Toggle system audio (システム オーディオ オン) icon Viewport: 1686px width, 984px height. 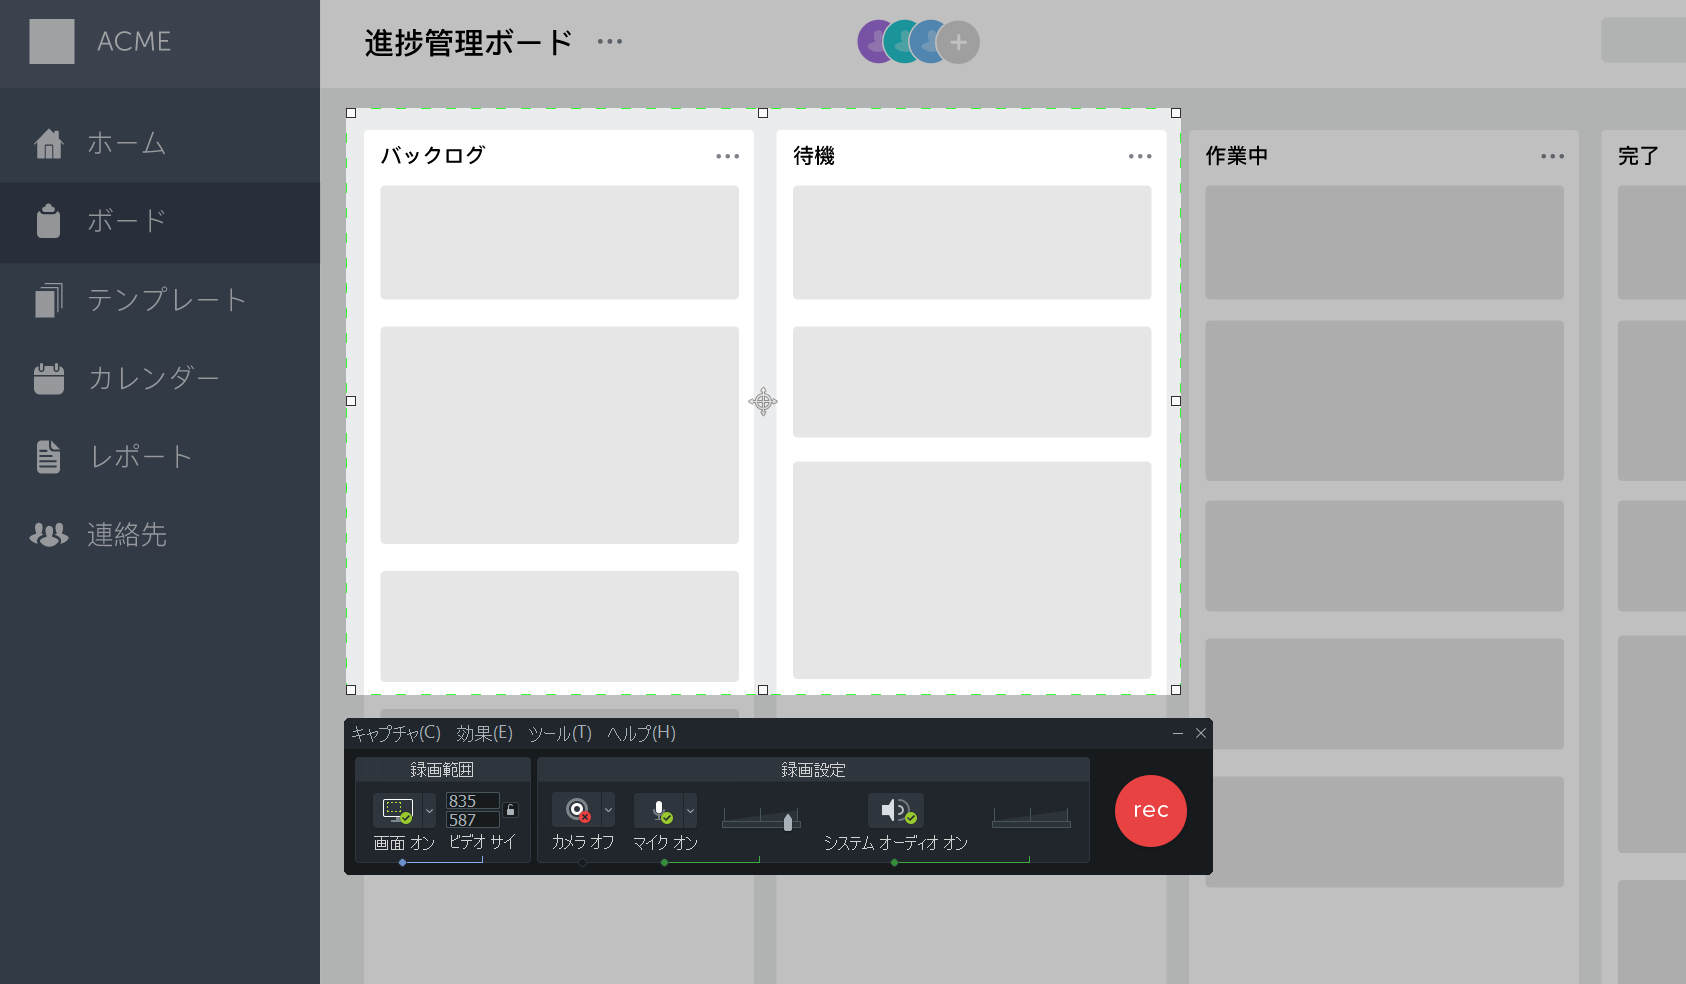(x=896, y=810)
